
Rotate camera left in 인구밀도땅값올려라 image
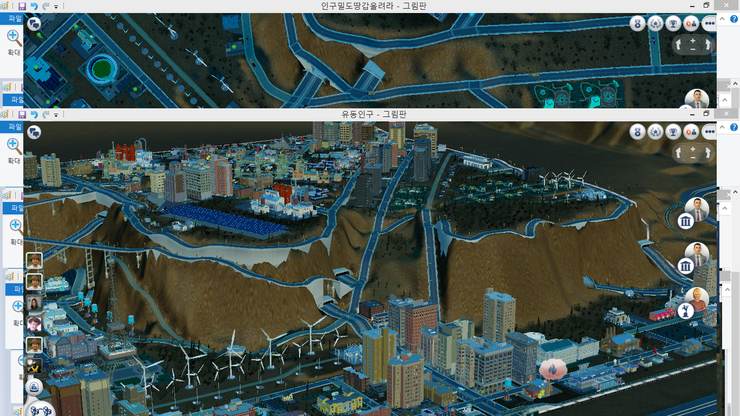click(679, 45)
